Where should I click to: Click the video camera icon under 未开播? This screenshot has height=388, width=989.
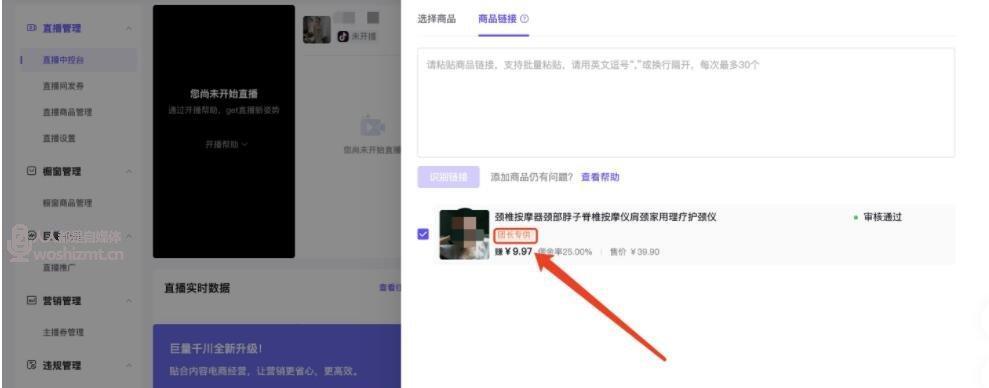tap(372, 126)
